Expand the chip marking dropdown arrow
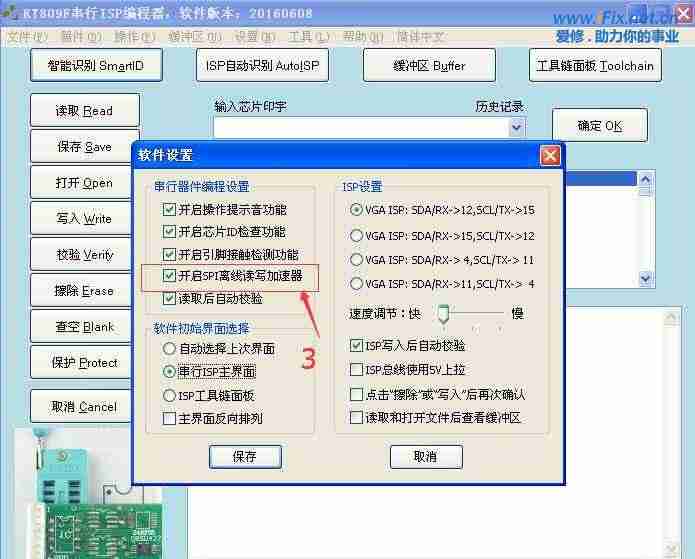The image size is (695, 559). 516,127
